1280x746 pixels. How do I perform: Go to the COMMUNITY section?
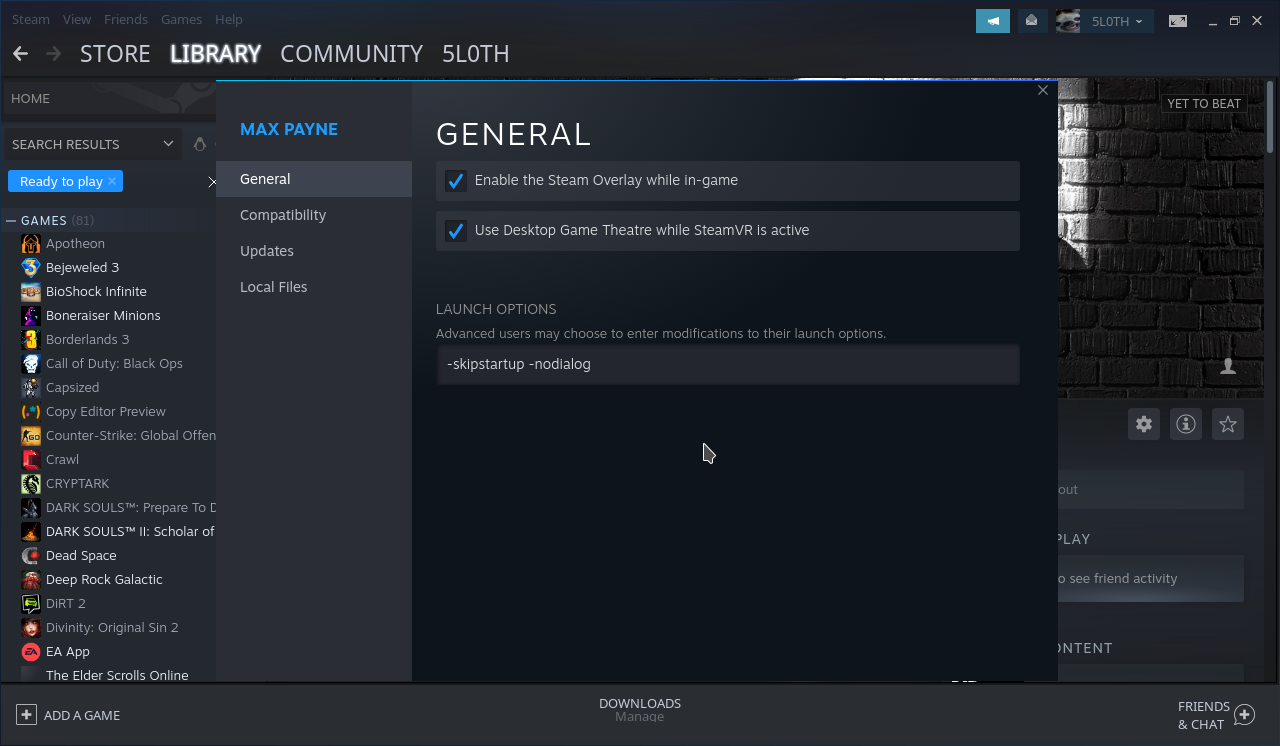(x=351, y=54)
